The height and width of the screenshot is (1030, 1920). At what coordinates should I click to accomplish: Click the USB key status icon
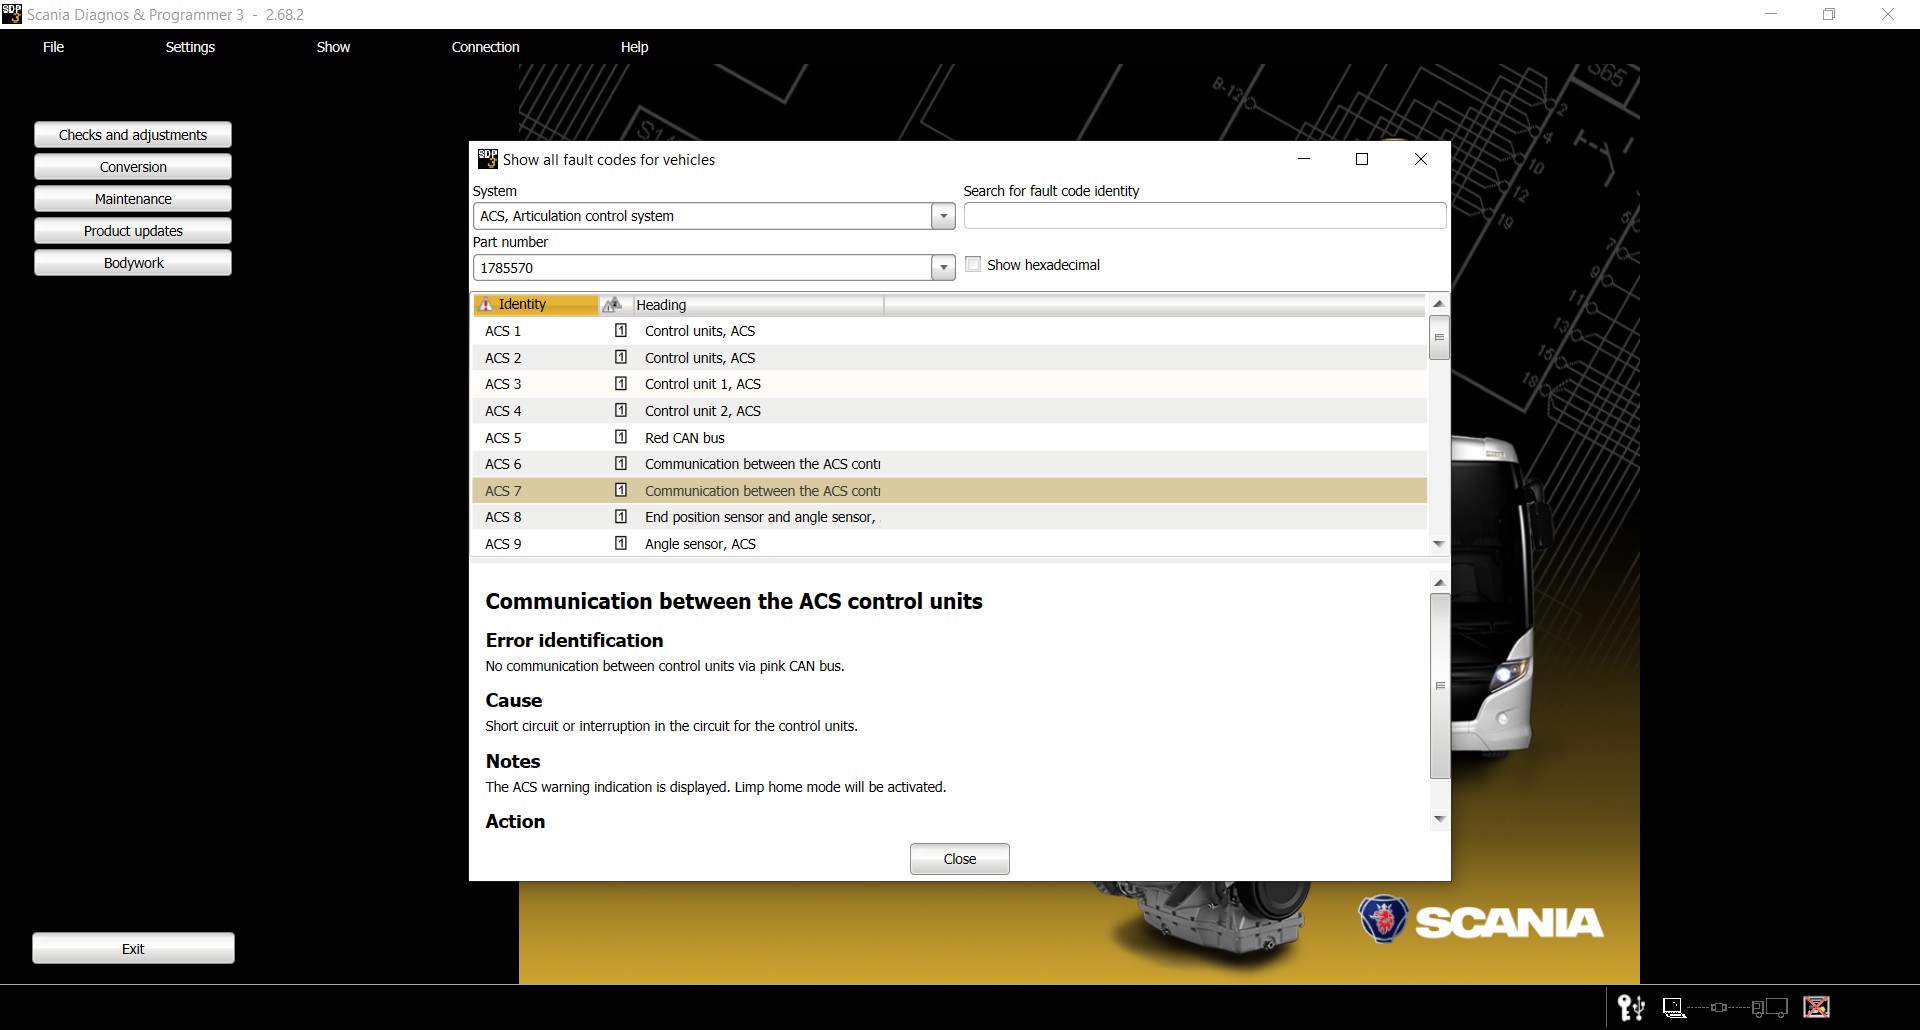1631,1007
